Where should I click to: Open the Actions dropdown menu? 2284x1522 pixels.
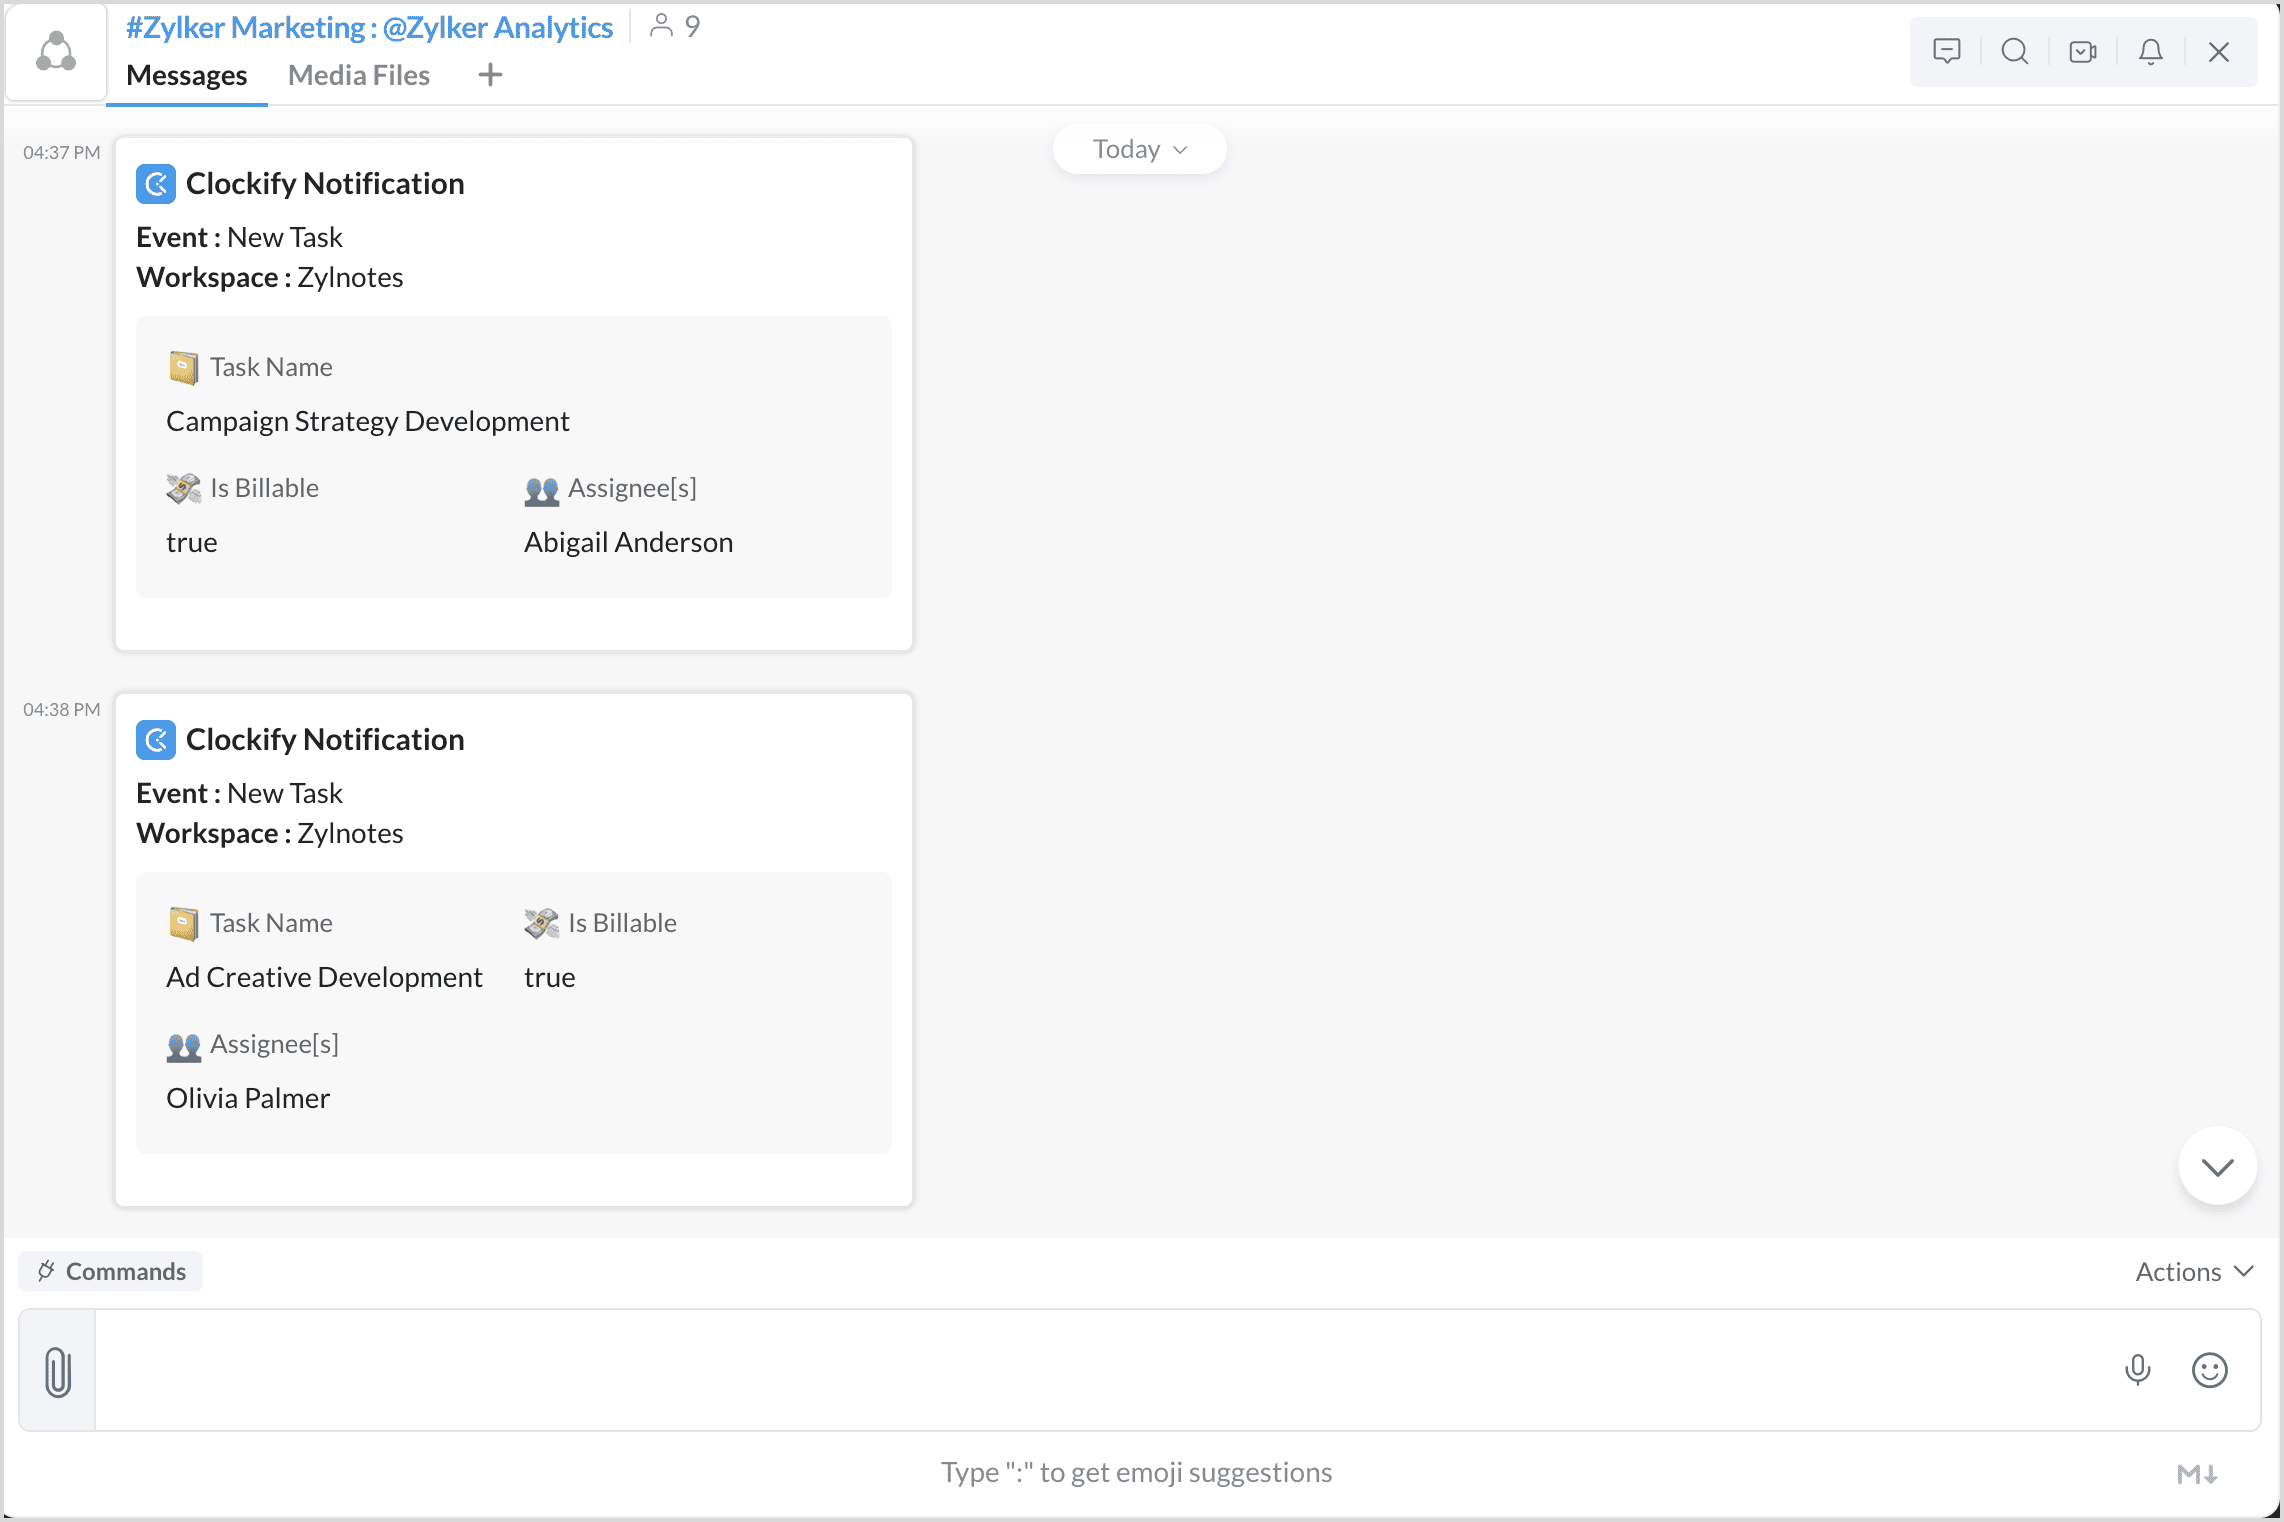click(x=2193, y=1271)
